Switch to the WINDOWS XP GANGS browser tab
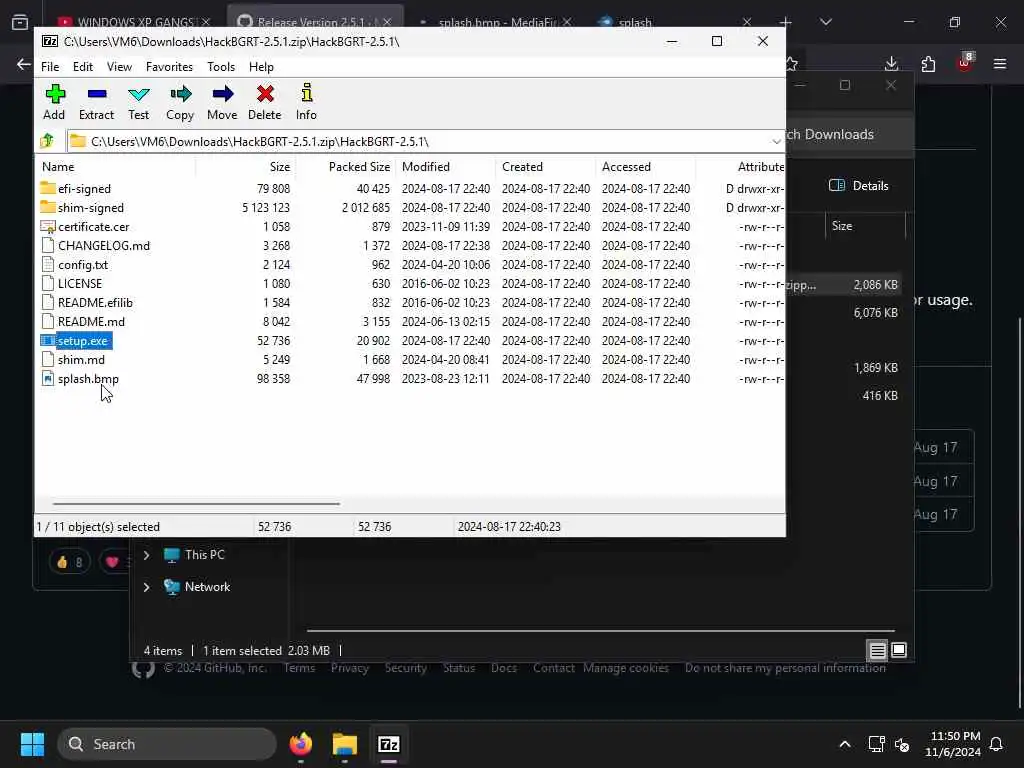The image size is (1024, 768). tap(134, 22)
